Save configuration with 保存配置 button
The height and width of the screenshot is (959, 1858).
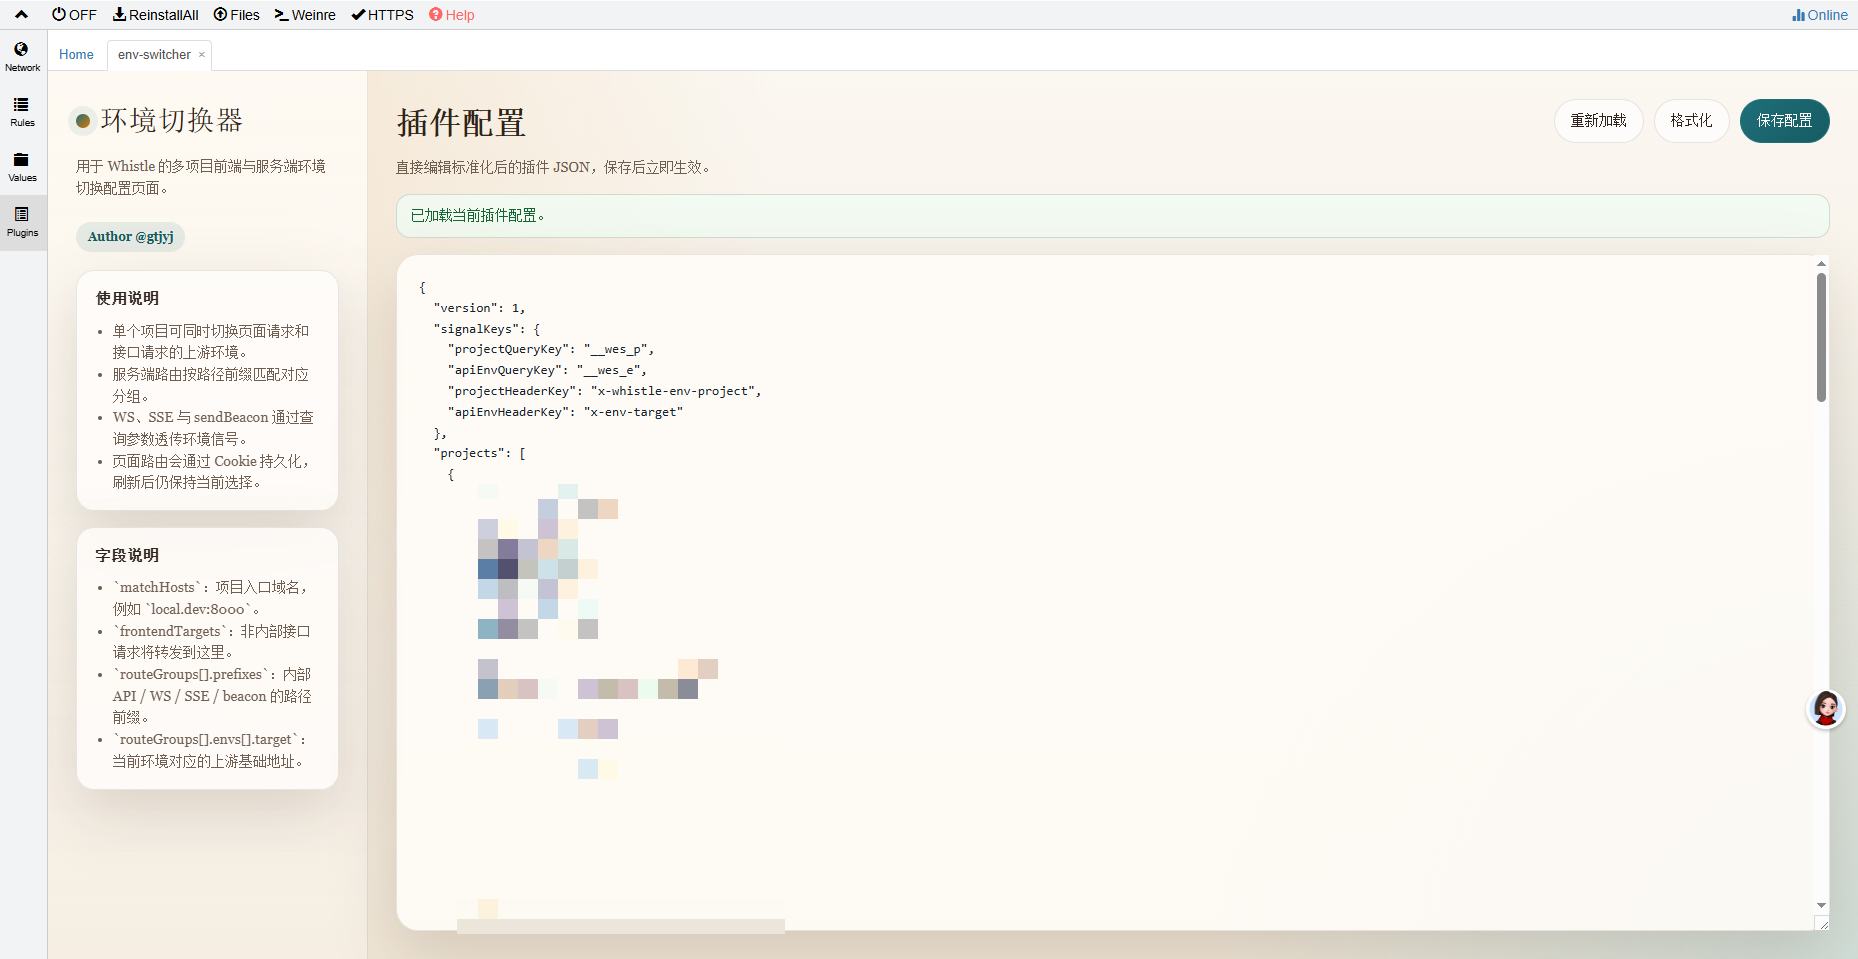point(1784,121)
